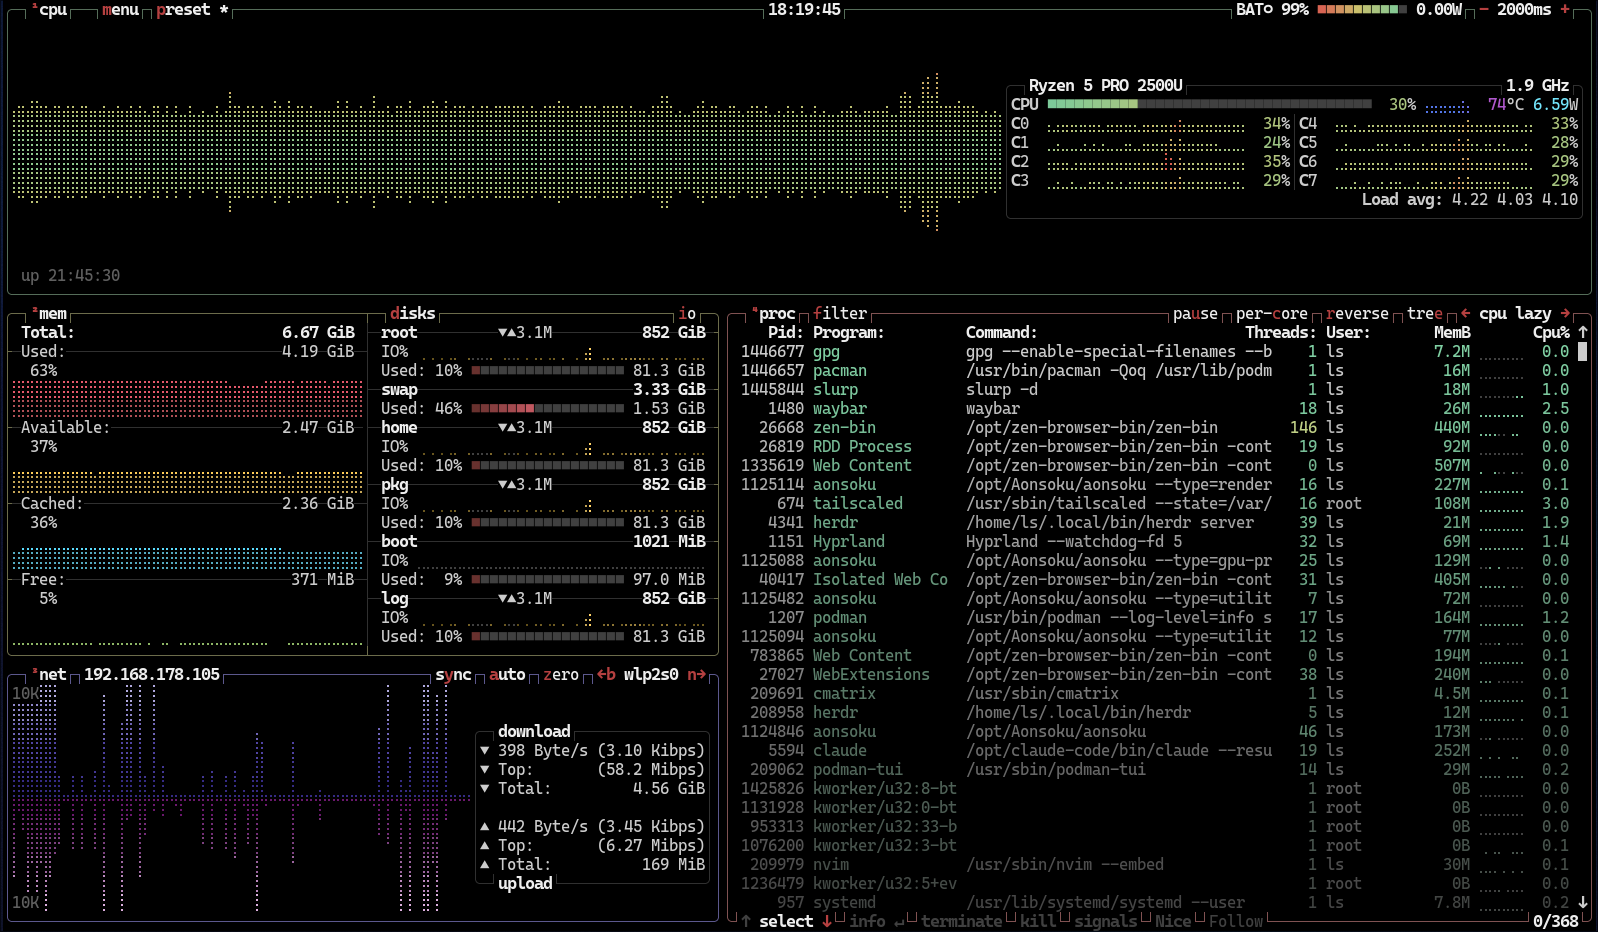
Task: Select the nvim process row
Action: (1155, 864)
